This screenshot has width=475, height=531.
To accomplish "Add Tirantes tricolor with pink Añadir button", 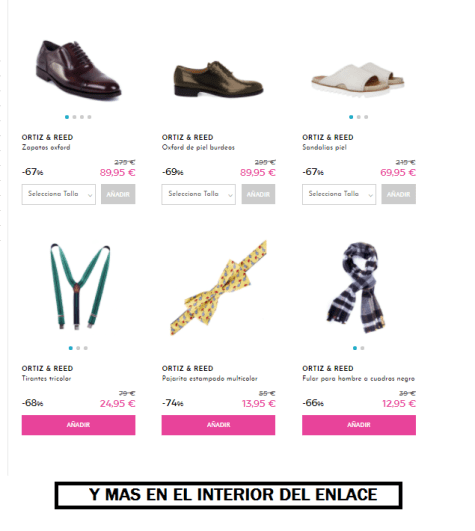I will (78, 425).
